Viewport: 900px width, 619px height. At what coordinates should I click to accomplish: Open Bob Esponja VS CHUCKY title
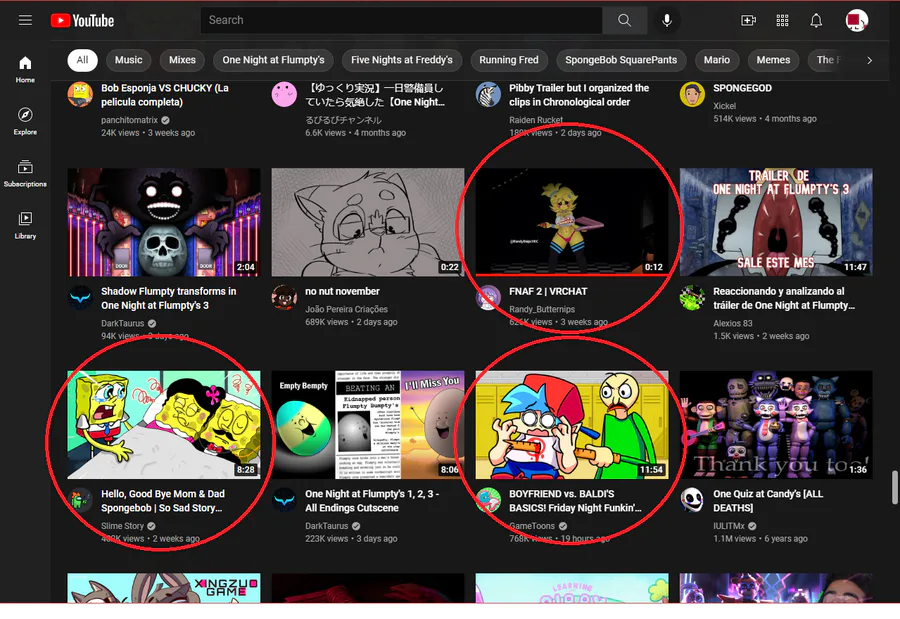point(165,95)
